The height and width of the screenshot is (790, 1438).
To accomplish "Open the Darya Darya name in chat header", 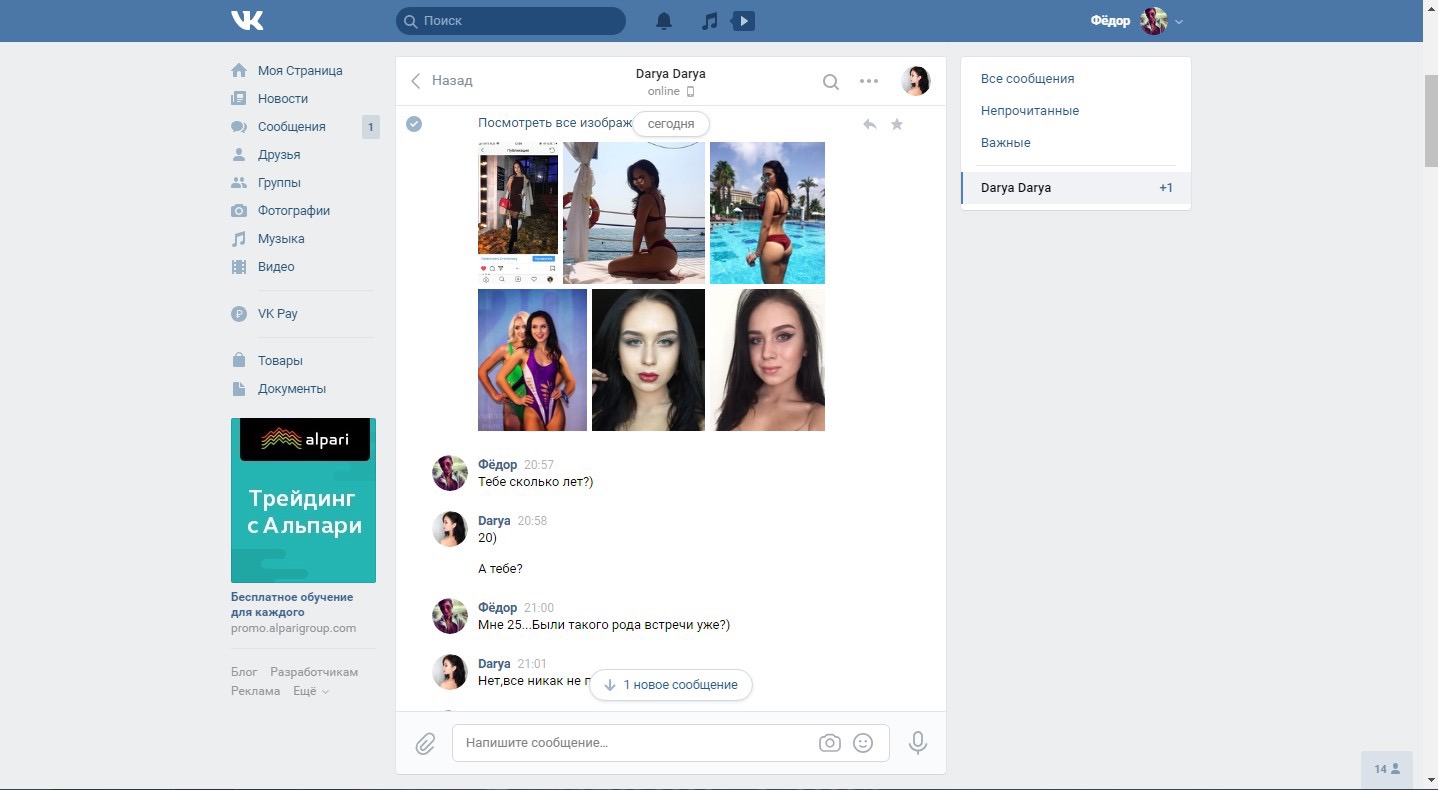I will tap(670, 74).
